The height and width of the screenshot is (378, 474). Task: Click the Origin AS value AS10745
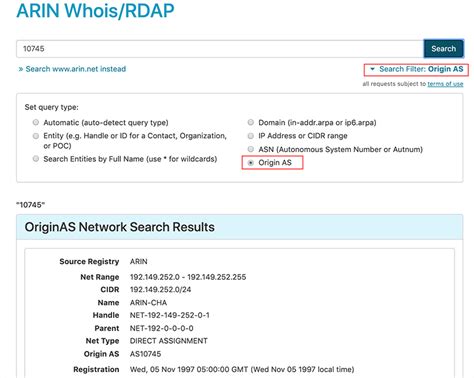click(x=145, y=354)
